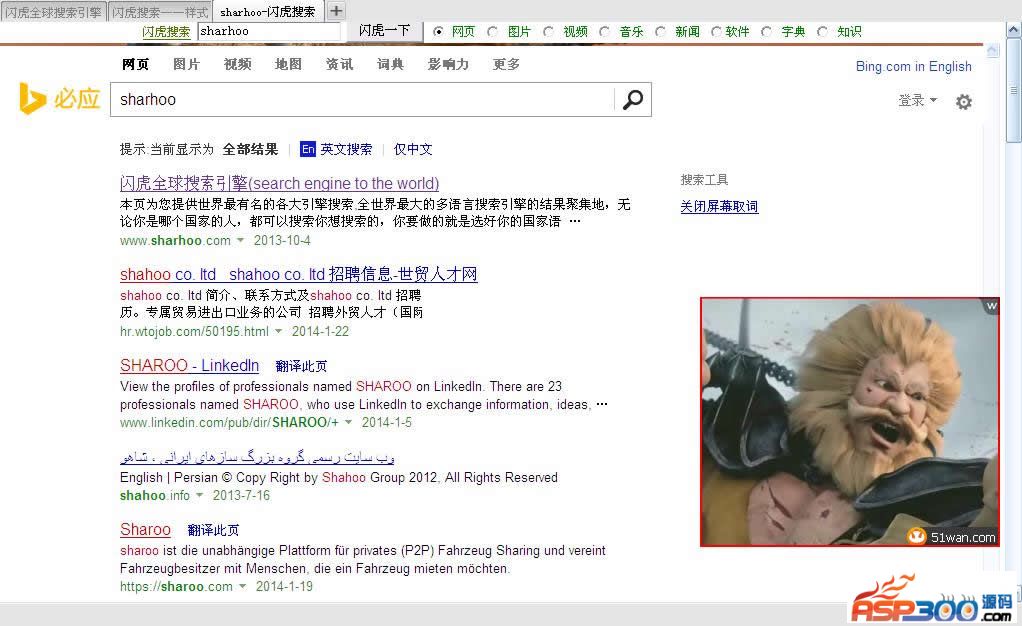Open the 地图 Bing navigation item
Screen dimensions: 1022x626
coord(288,64)
